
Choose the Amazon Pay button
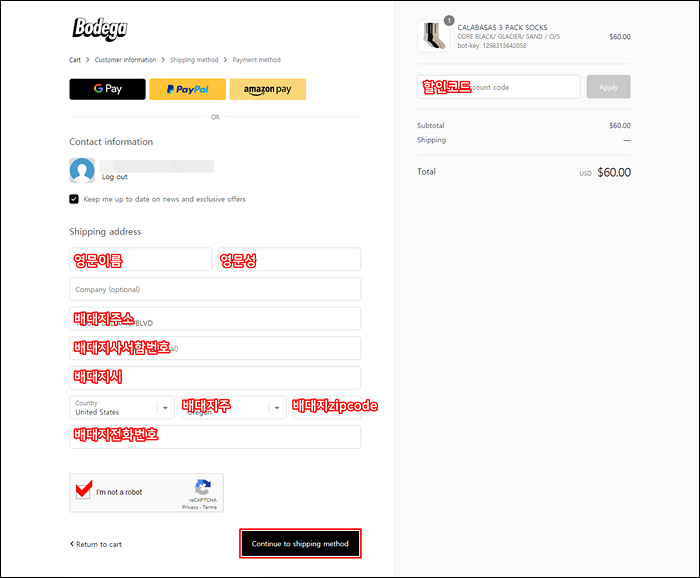coord(268,89)
